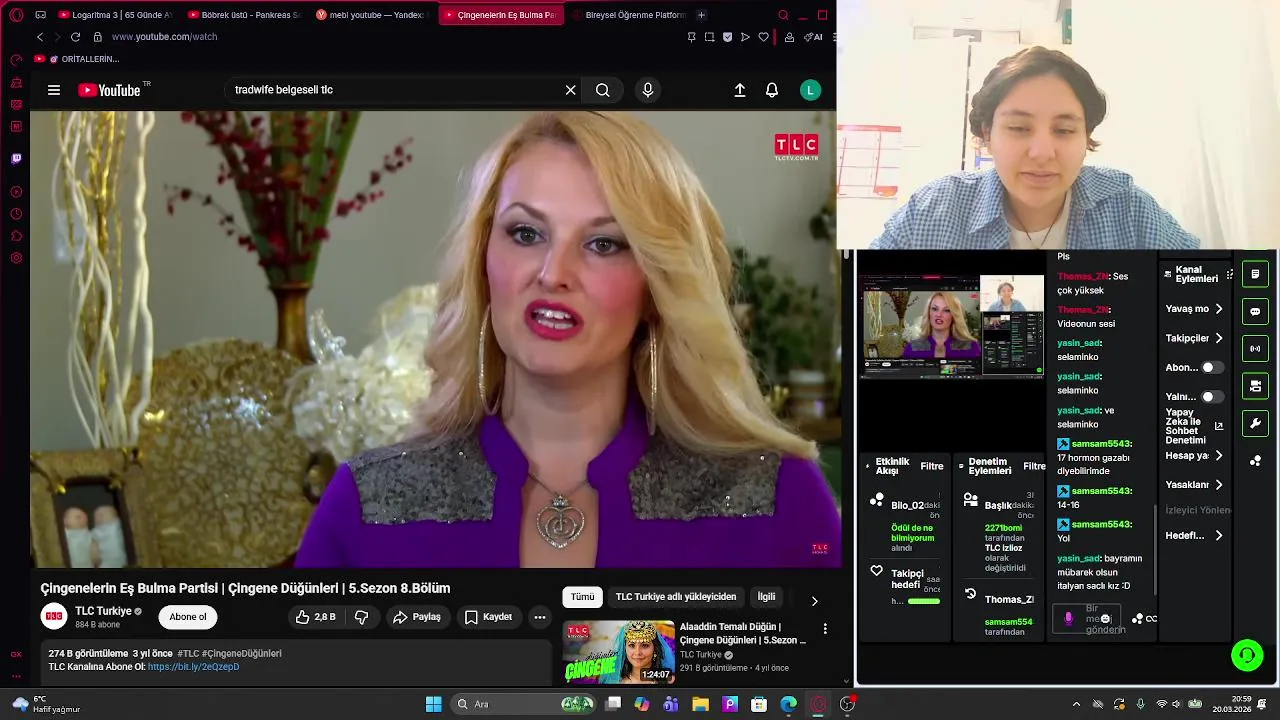Open Microsoft Edge from the taskbar
This screenshot has width=1280, height=720.
click(x=788, y=704)
